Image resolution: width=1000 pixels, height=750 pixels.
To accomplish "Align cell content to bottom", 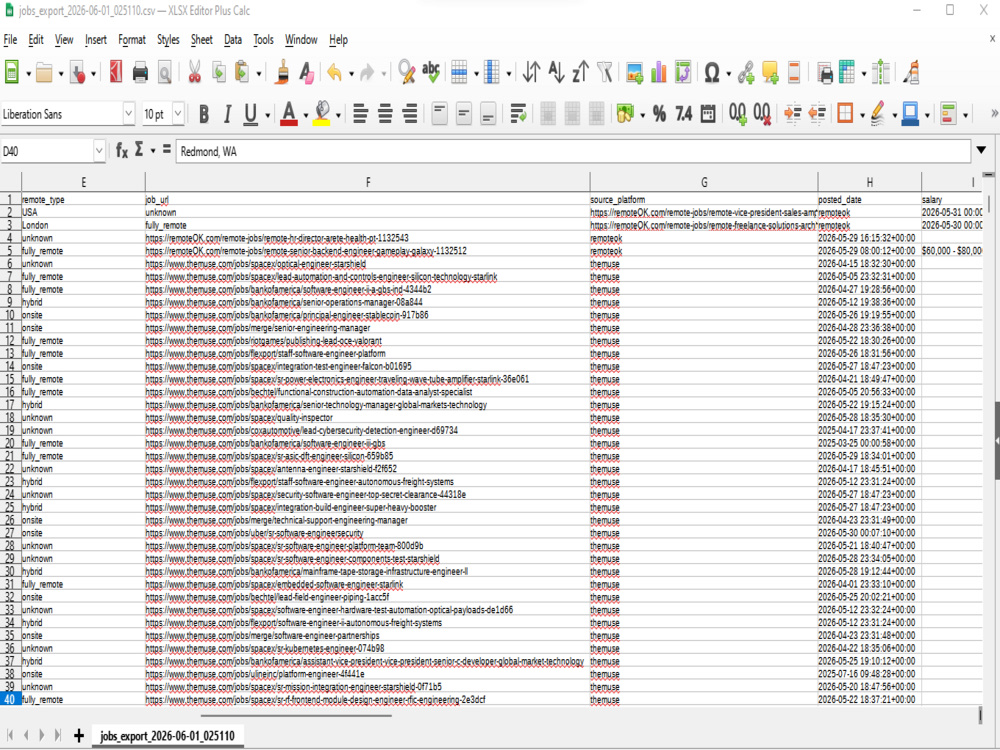I will tap(488, 114).
